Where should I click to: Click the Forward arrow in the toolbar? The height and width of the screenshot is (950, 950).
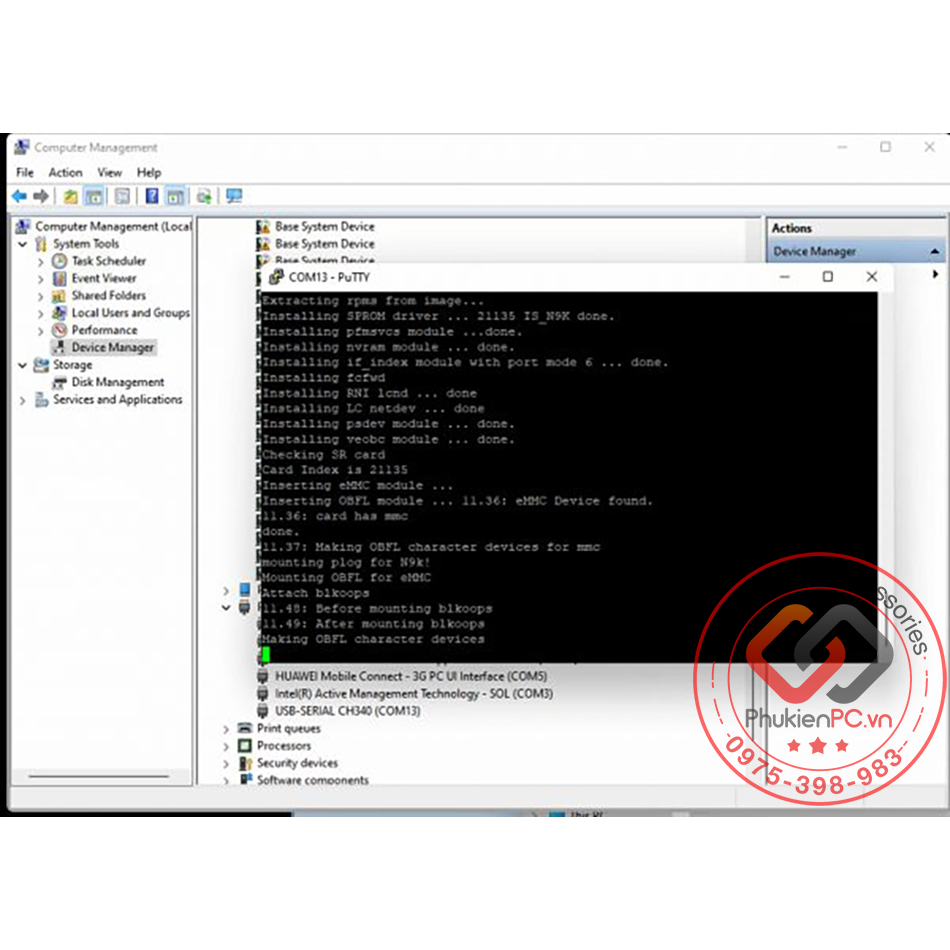(x=41, y=196)
